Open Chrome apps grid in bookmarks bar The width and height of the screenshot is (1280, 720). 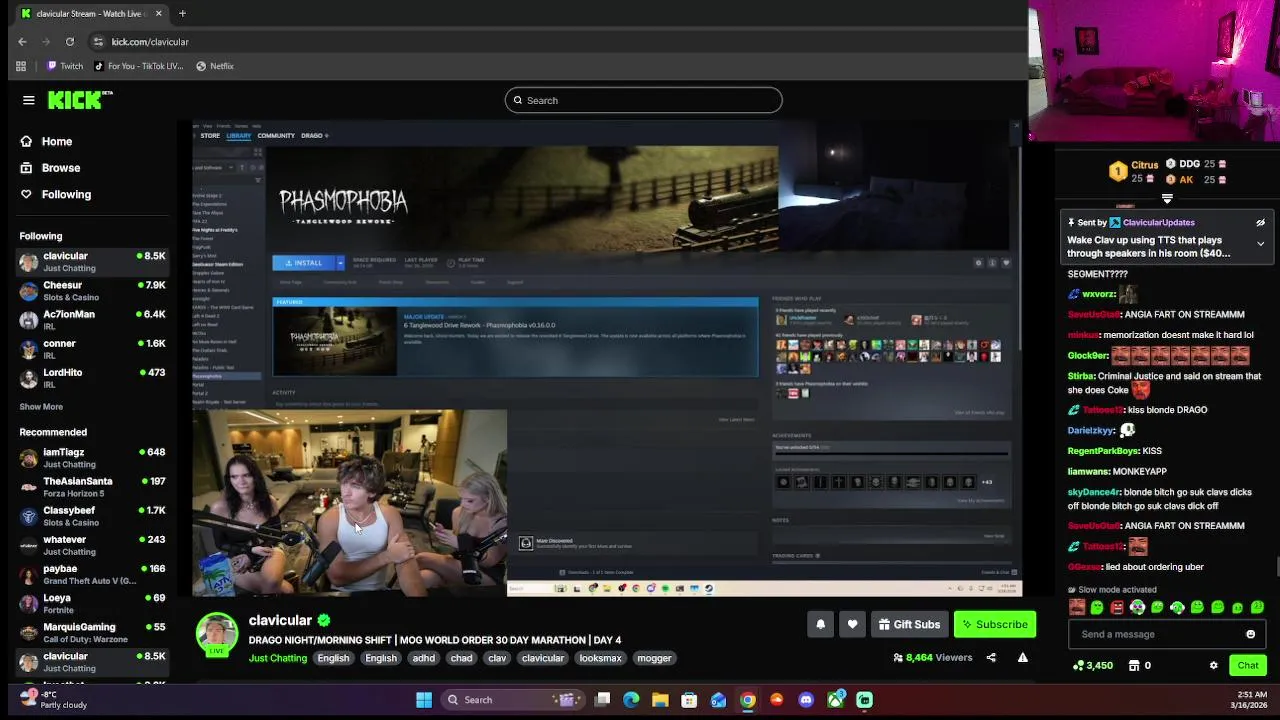pyautogui.click(x=21, y=66)
